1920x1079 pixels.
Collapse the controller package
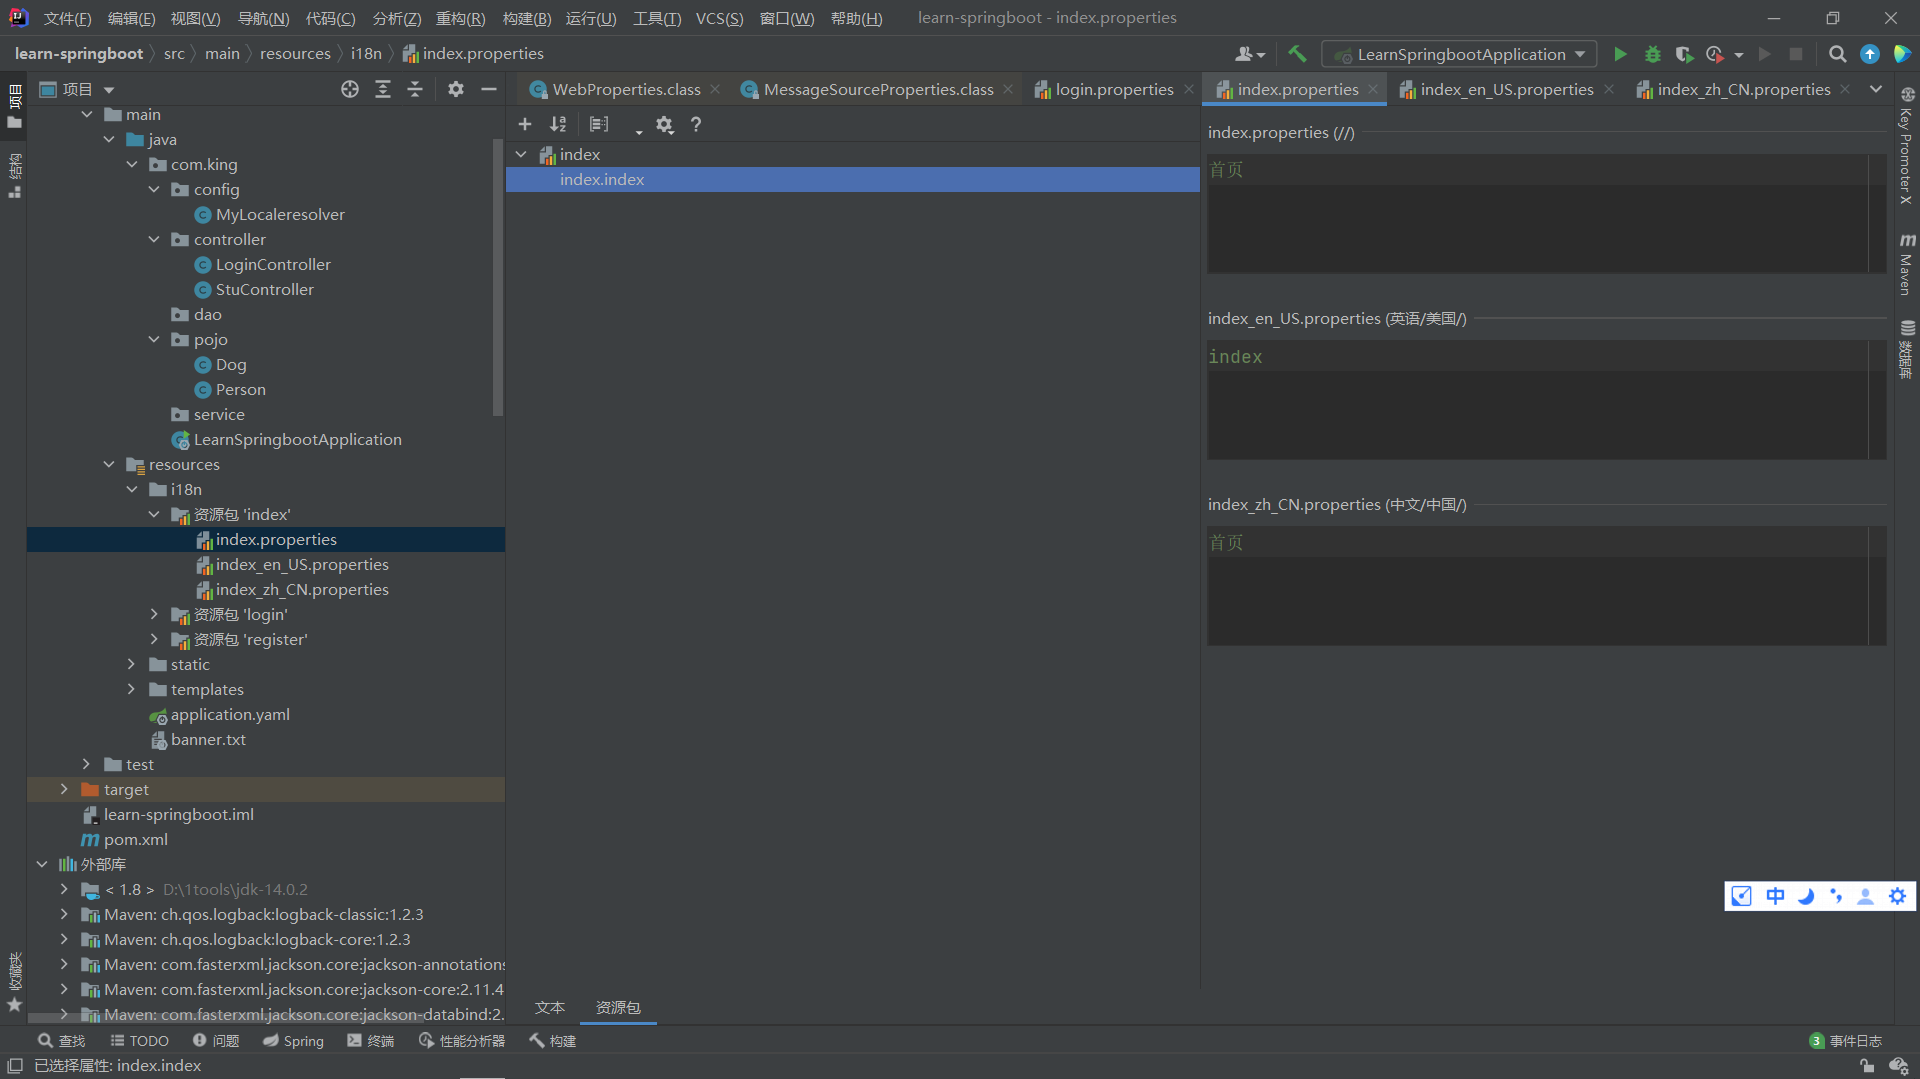(154, 239)
